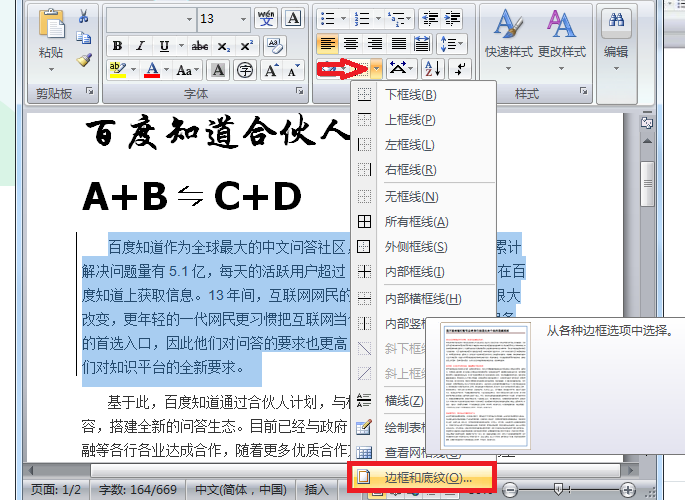The image size is (685, 500).
Task: Apply character shading gray A icon
Action: (x=218, y=70)
